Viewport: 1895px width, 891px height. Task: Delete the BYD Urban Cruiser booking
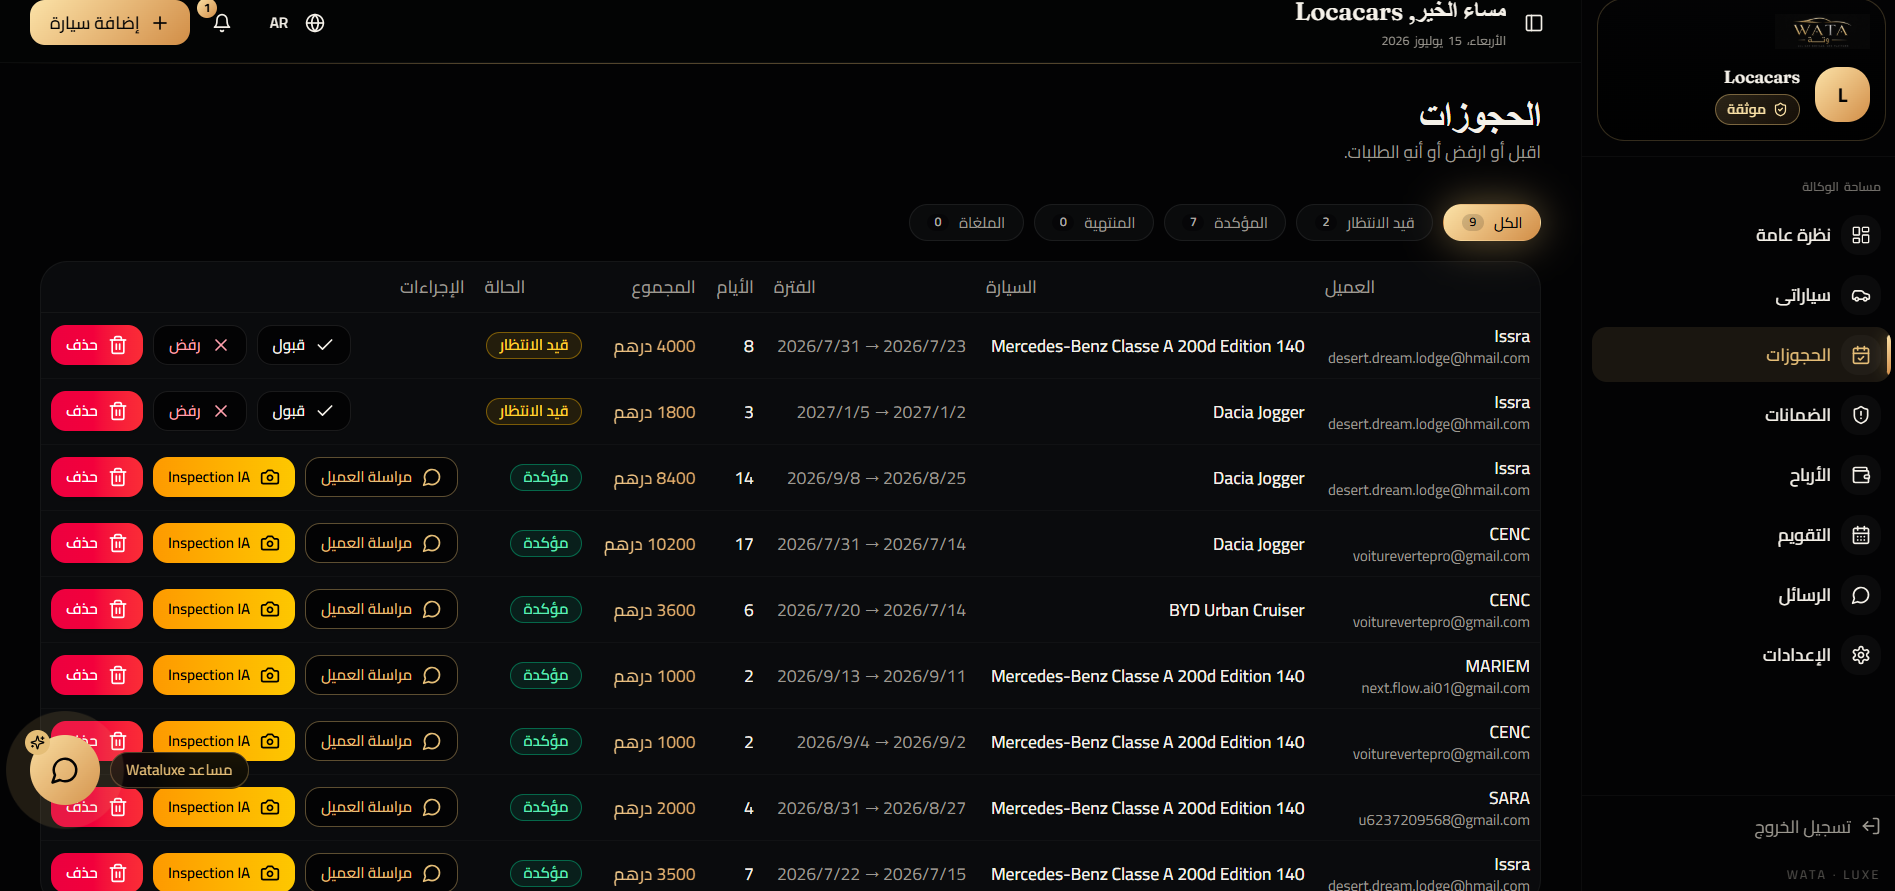(x=97, y=609)
